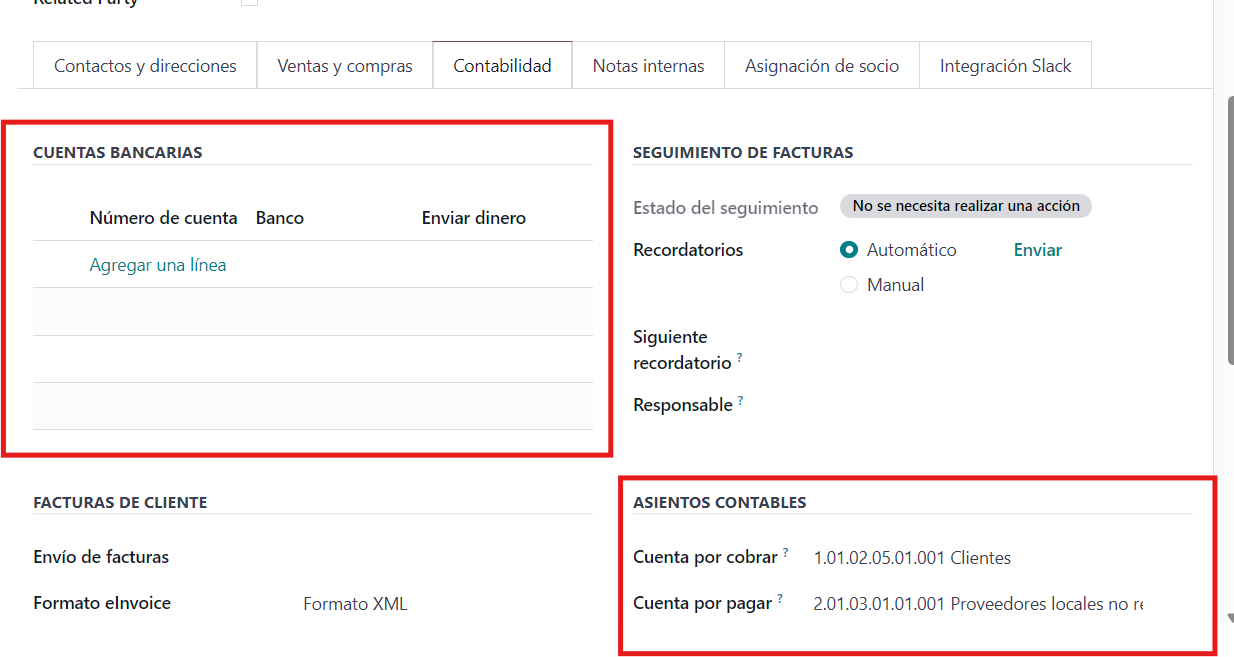Viewport: 1234px width, 657px height.
Task: Show tooltip icon for Cuenta por cobrar
Action: click(786, 552)
